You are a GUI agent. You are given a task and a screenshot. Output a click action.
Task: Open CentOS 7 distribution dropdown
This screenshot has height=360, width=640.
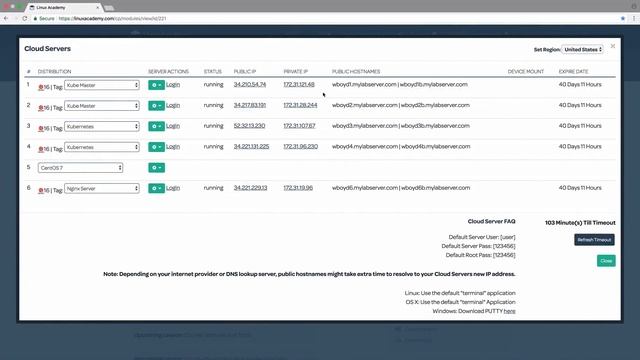pos(80,168)
